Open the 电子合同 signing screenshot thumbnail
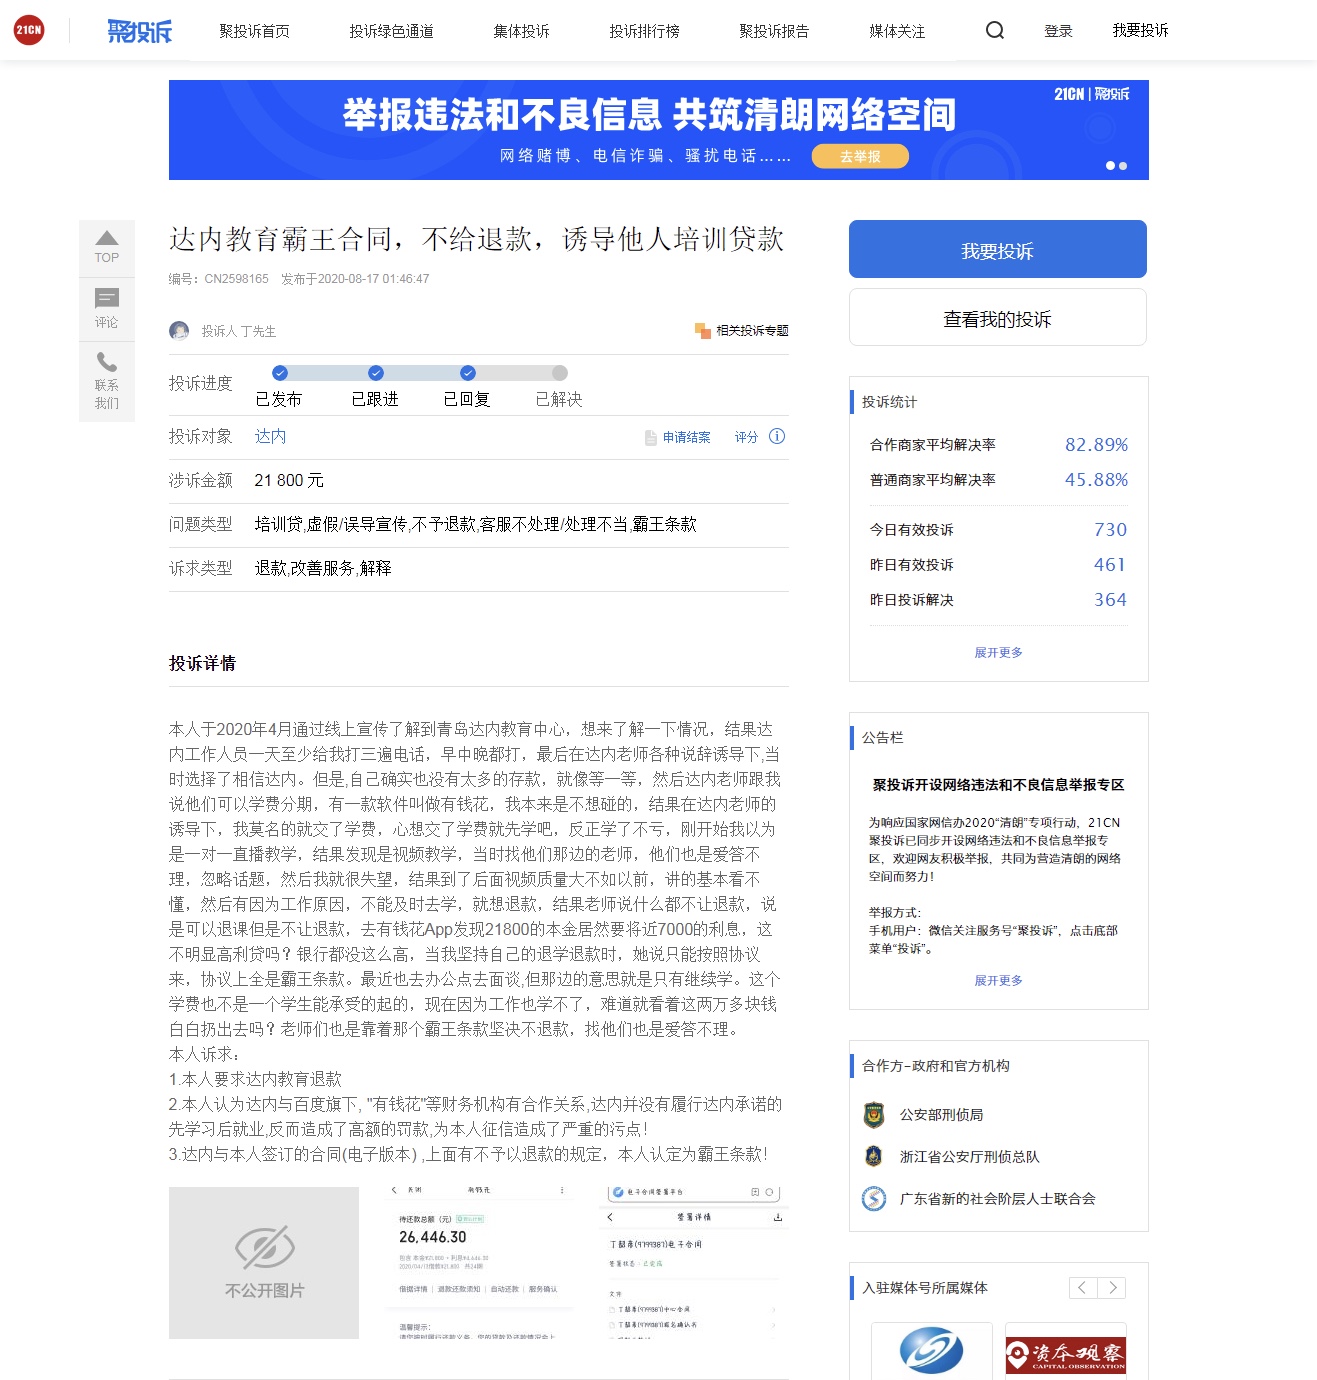This screenshot has width=1317, height=1380. click(x=694, y=1263)
